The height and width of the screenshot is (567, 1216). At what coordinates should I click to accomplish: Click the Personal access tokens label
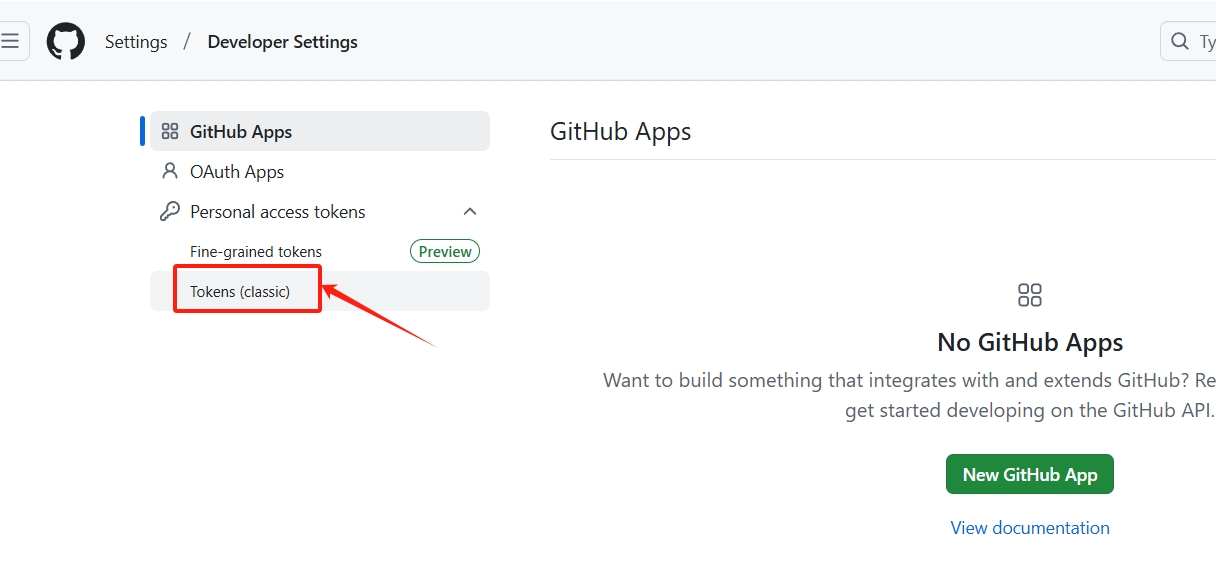[278, 212]
